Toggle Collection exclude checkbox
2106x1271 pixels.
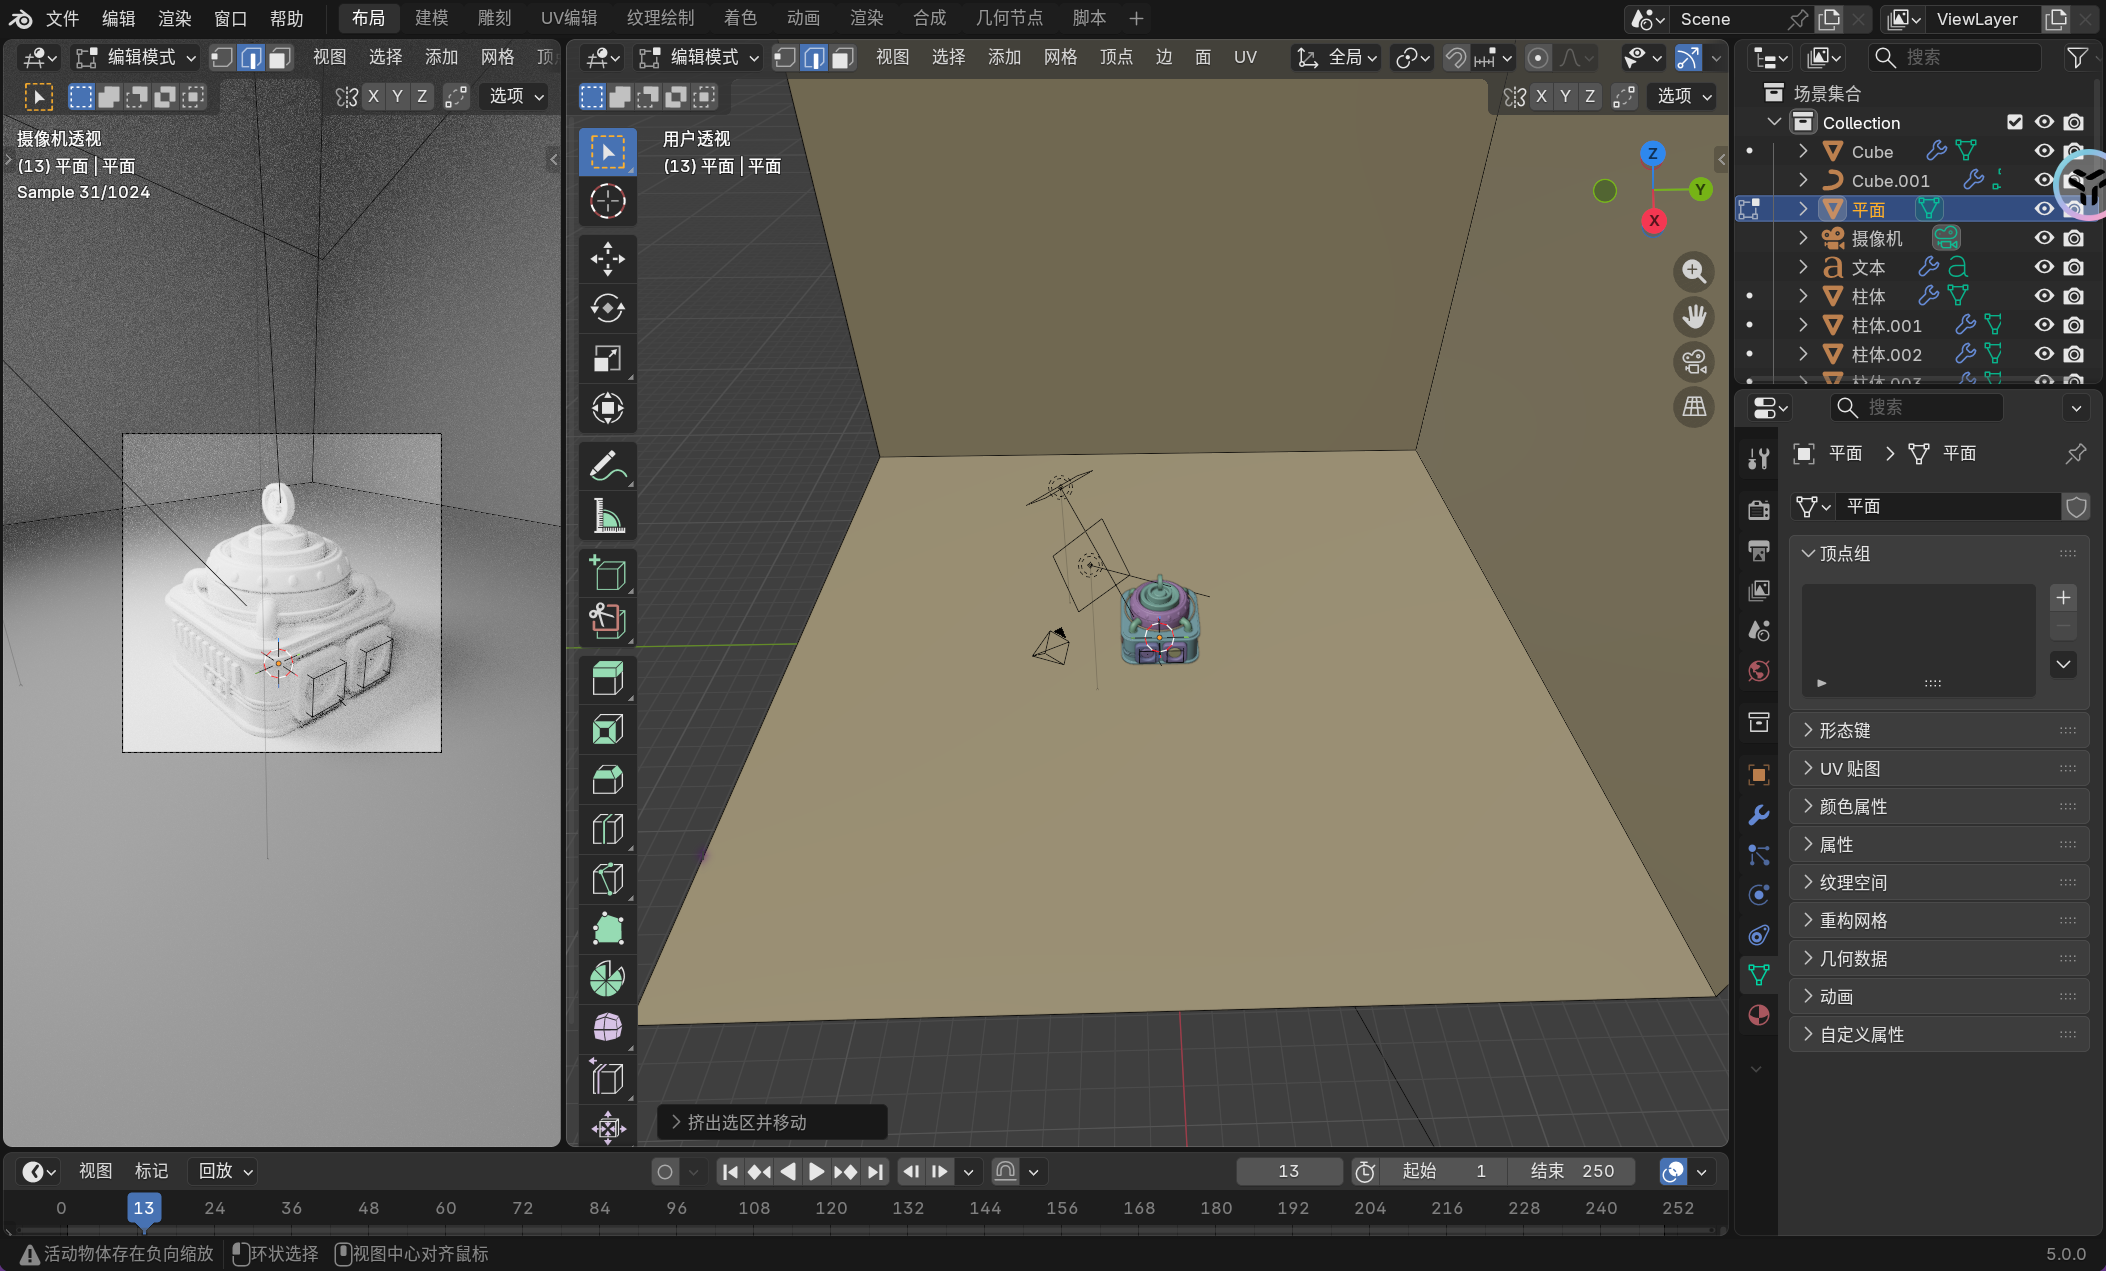(x=2015, y=122)
